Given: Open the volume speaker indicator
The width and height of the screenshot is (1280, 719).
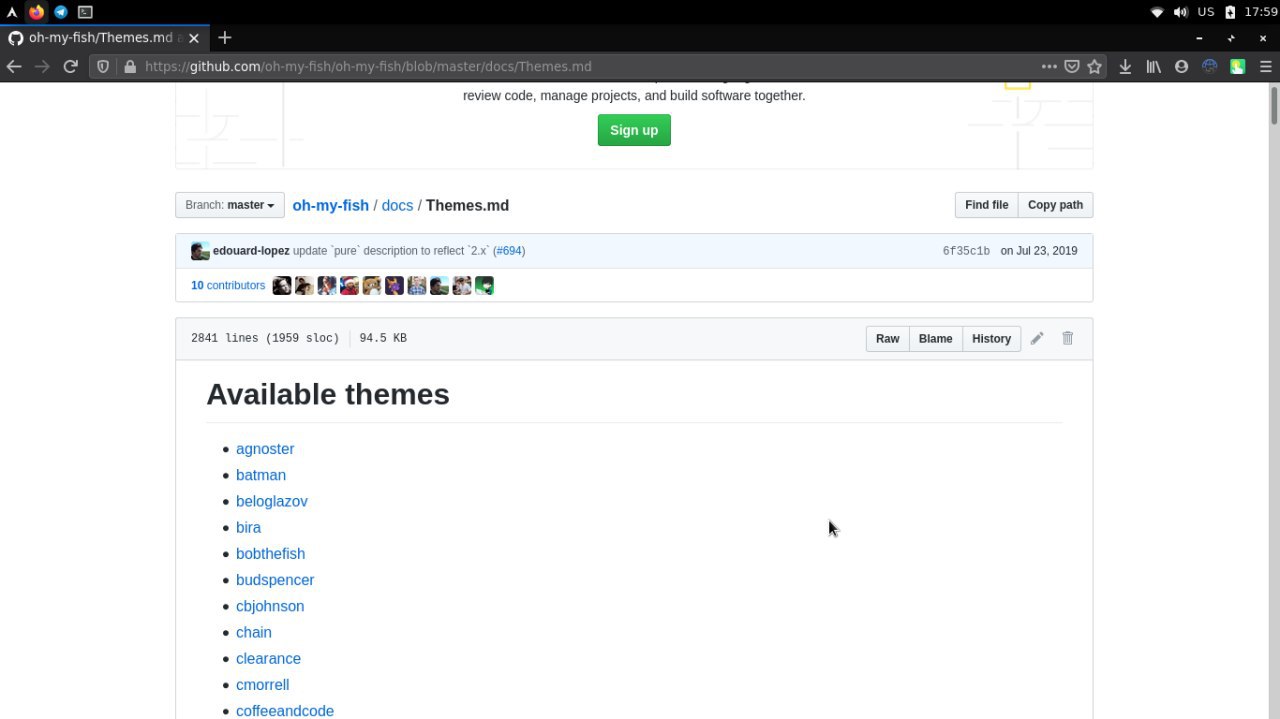Looking at the screenshot, I should point(1181,12).
